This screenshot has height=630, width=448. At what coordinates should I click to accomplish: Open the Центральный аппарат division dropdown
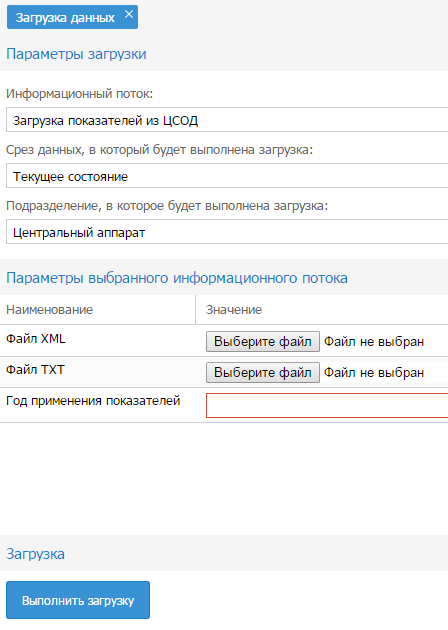(227, 232)
